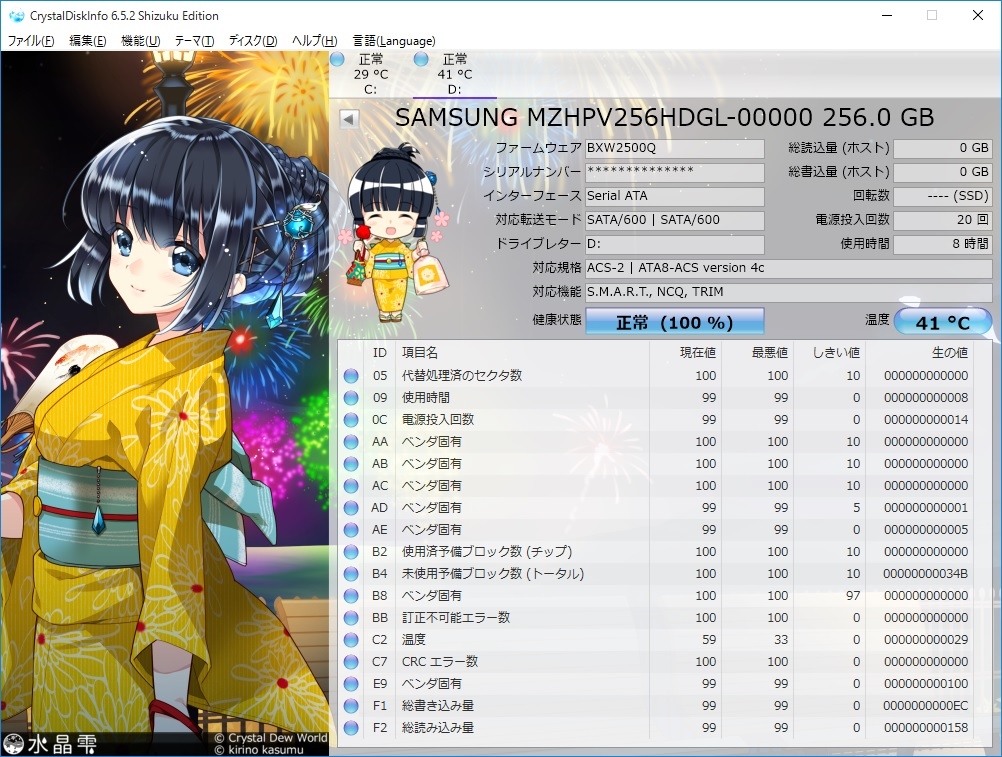Click status icon for attribute AA

click(351, 442)
